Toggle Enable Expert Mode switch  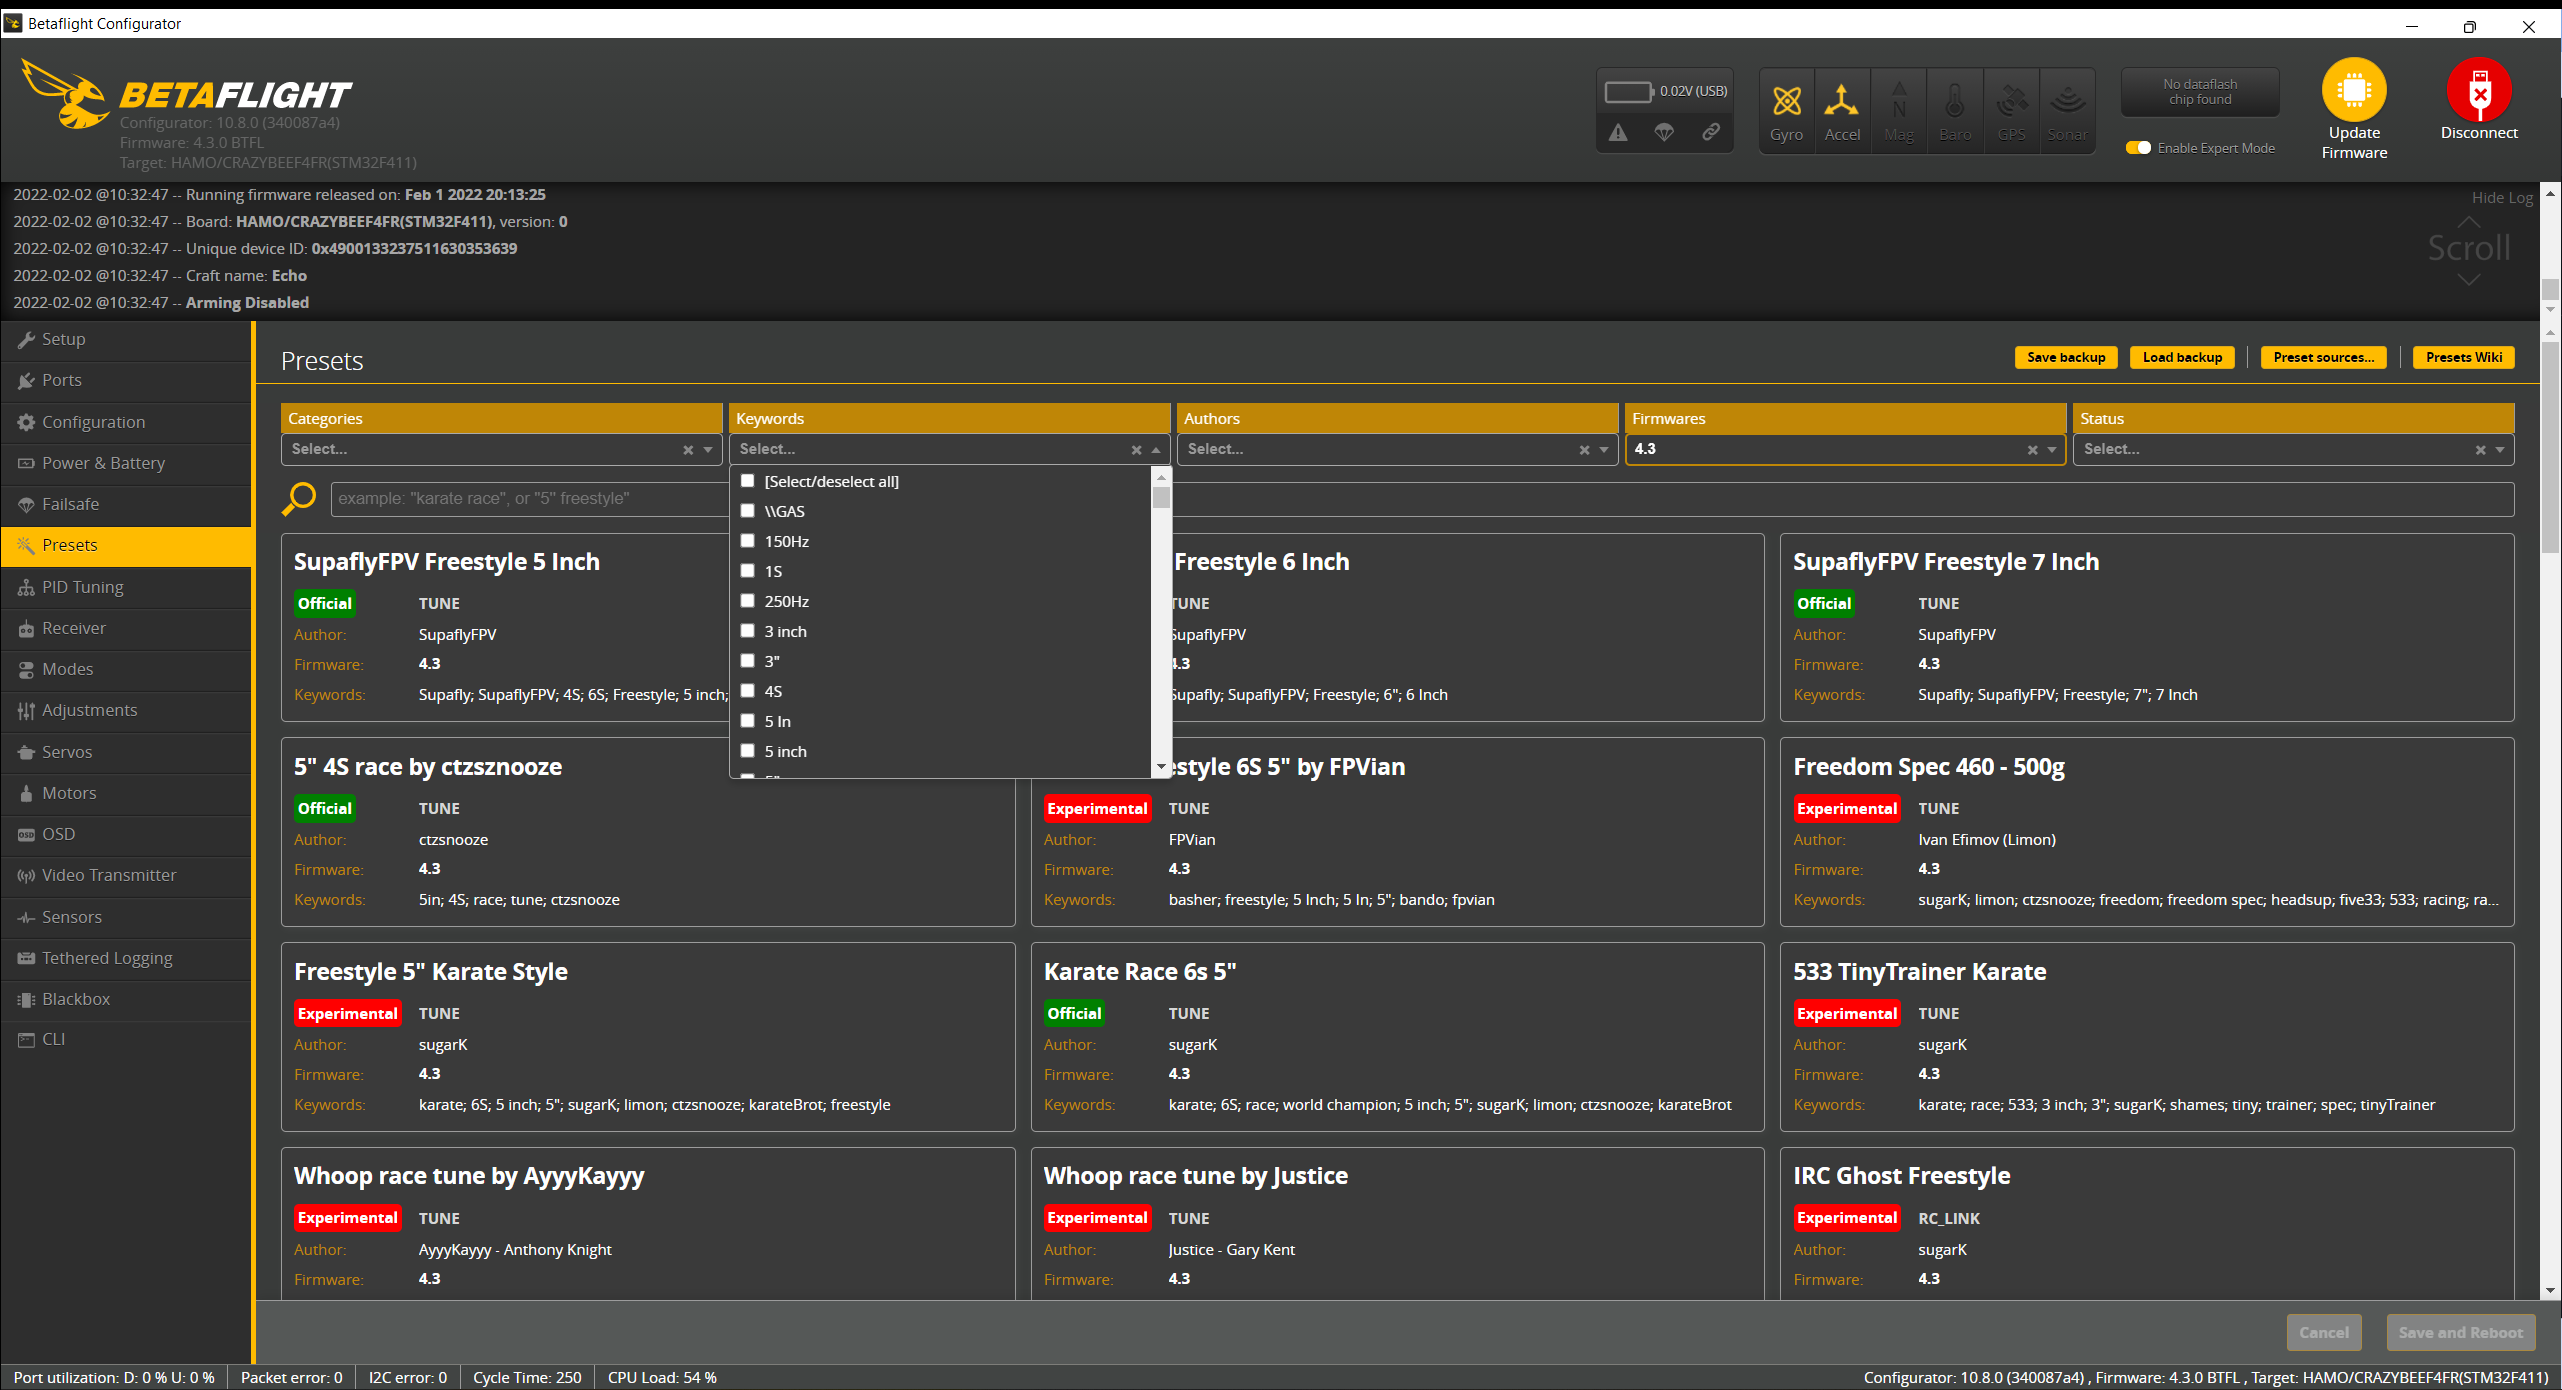pyautogui.click(x=2138, y=148)
